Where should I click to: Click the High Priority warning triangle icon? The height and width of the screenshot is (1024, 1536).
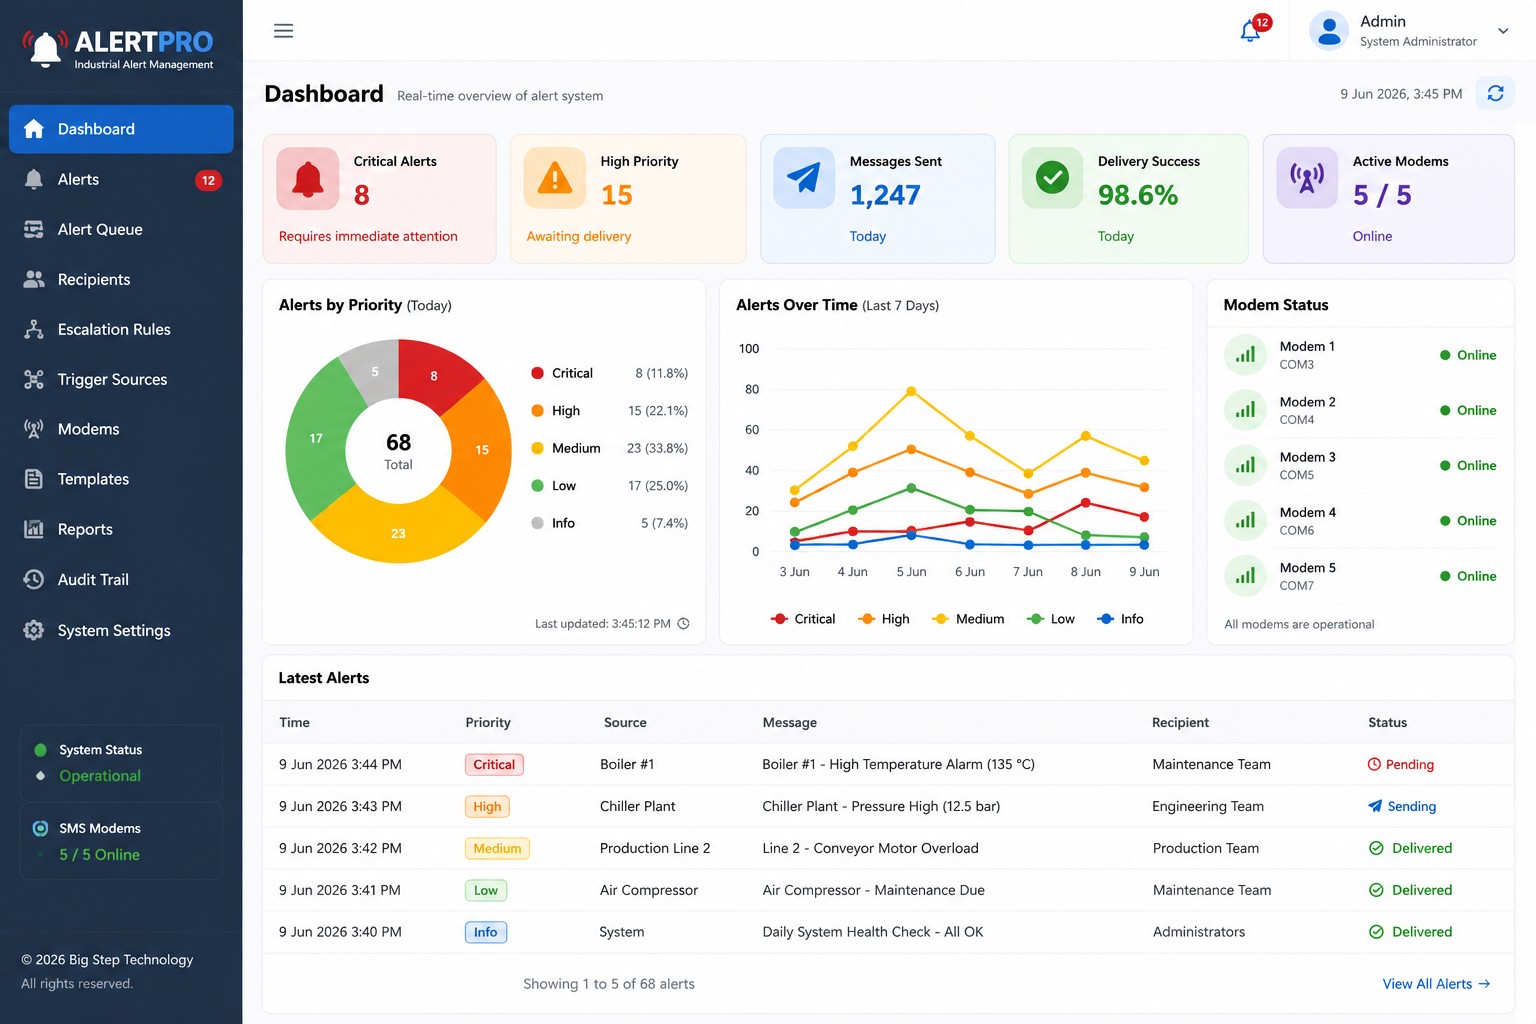555,179
